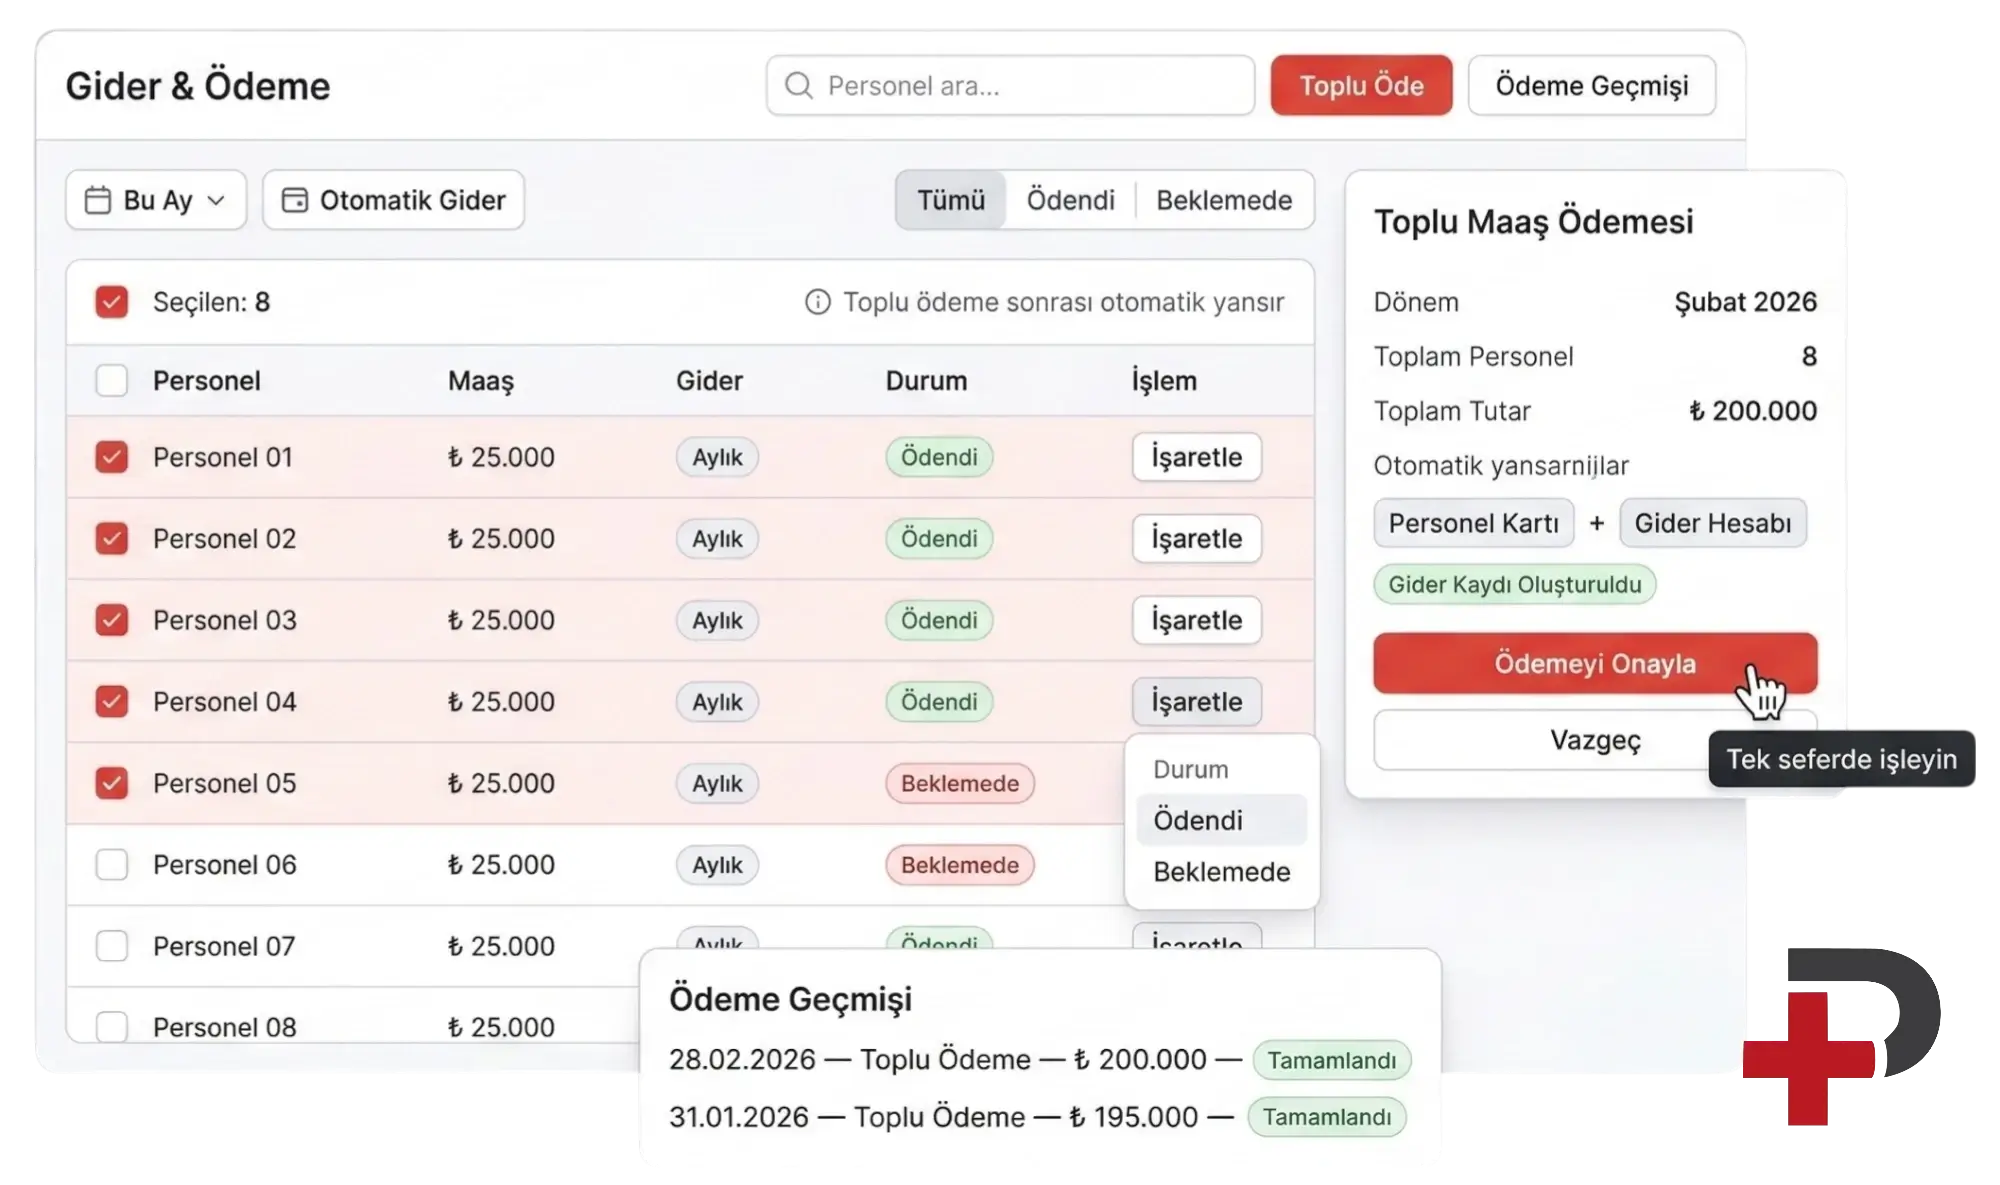
Task: Click the red plus logo icon
Action: coord(1809,1058)
